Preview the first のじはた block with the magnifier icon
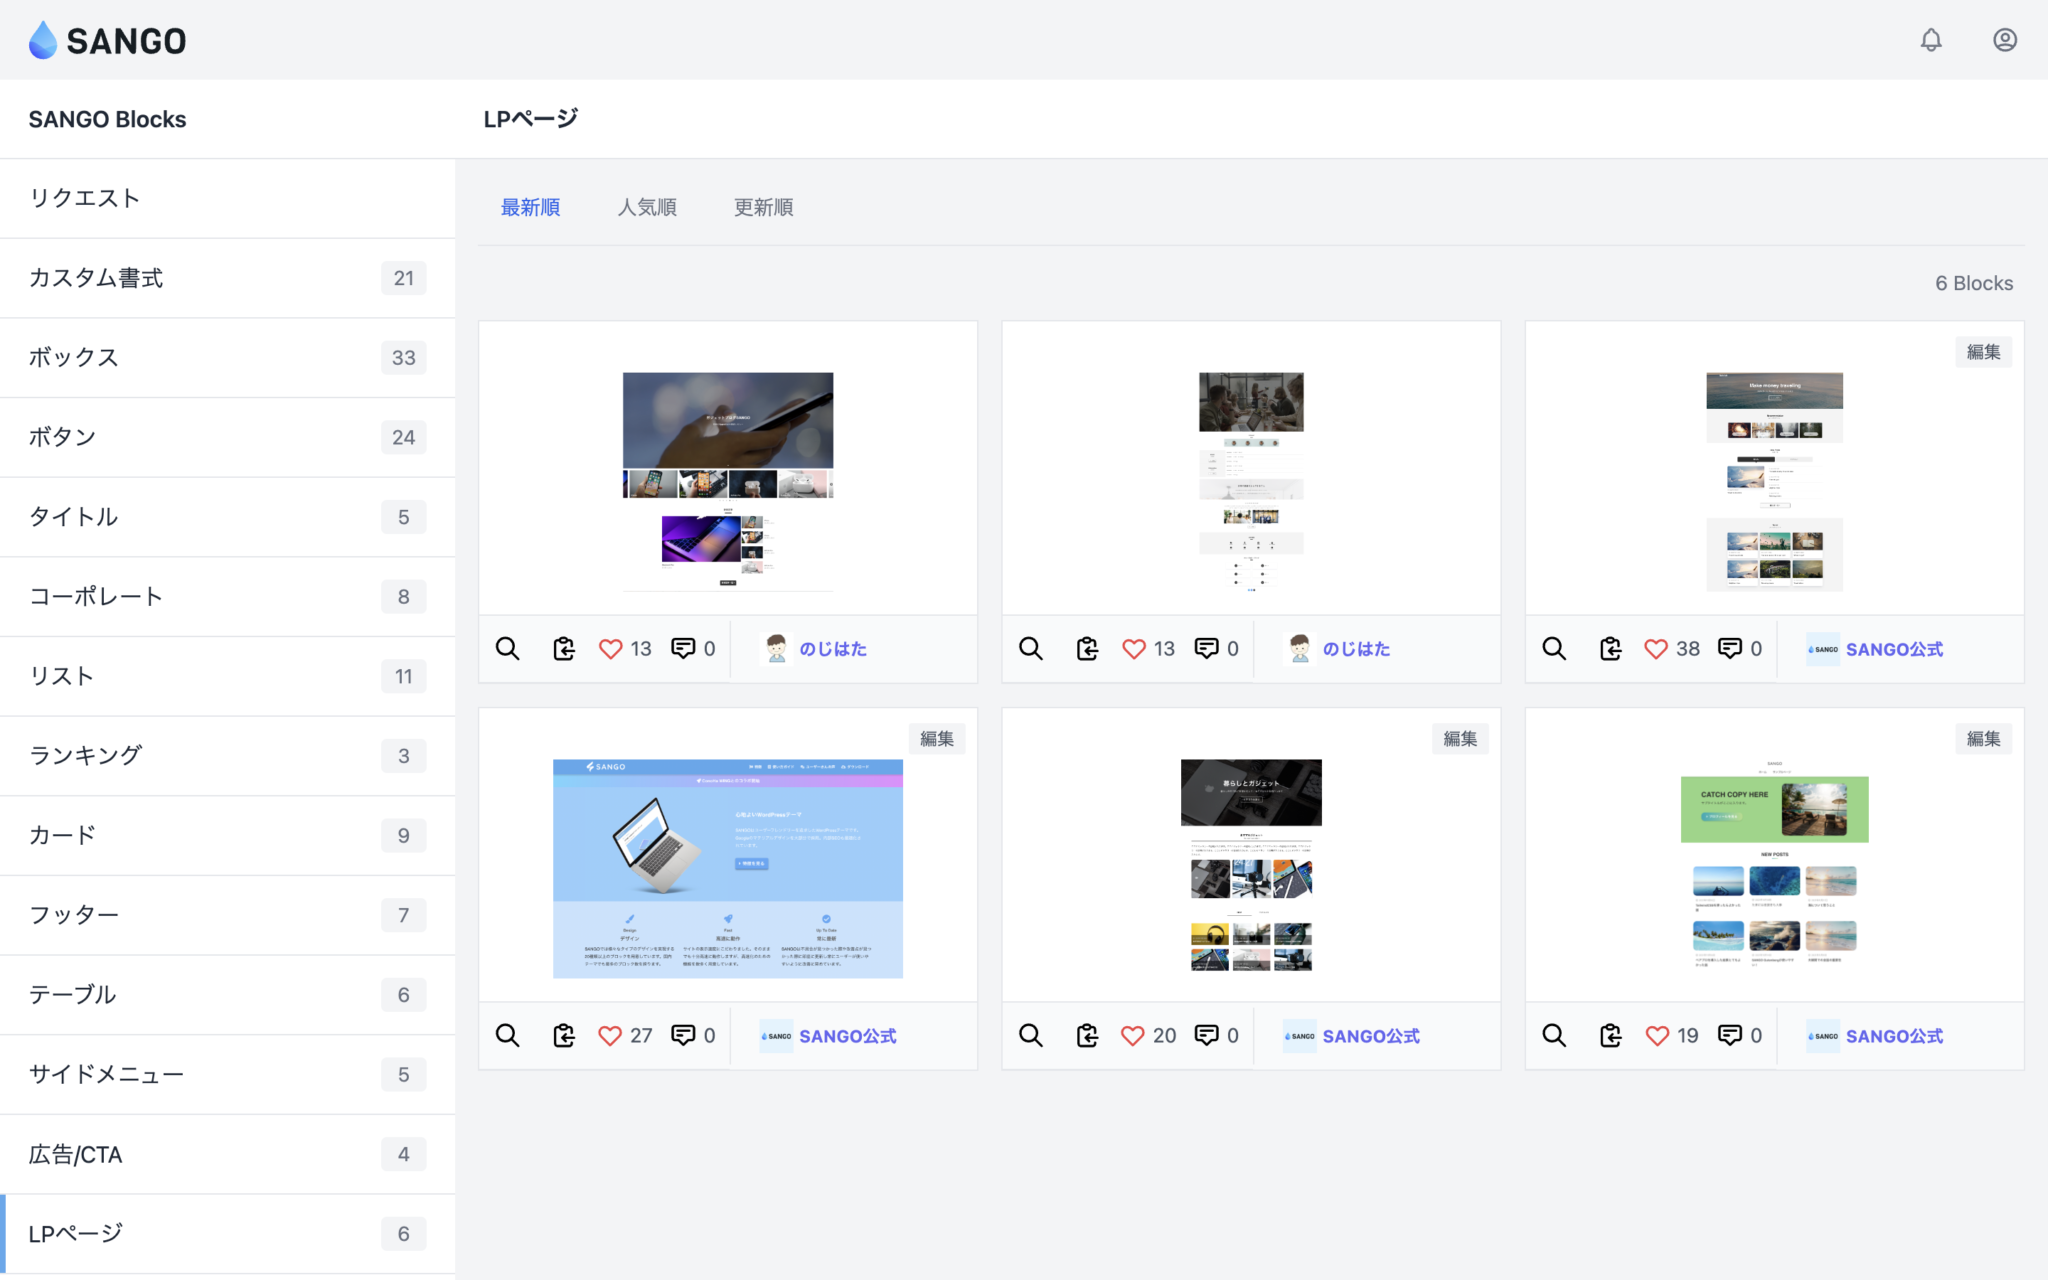Image resolution: width=2048 pixels, height=1280 pixels. point(507,648)
